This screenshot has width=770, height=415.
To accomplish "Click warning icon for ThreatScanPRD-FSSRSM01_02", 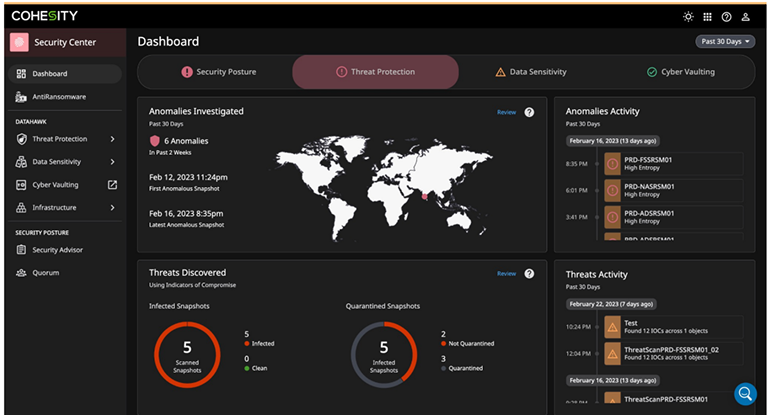I will click(x=612, y=354).
